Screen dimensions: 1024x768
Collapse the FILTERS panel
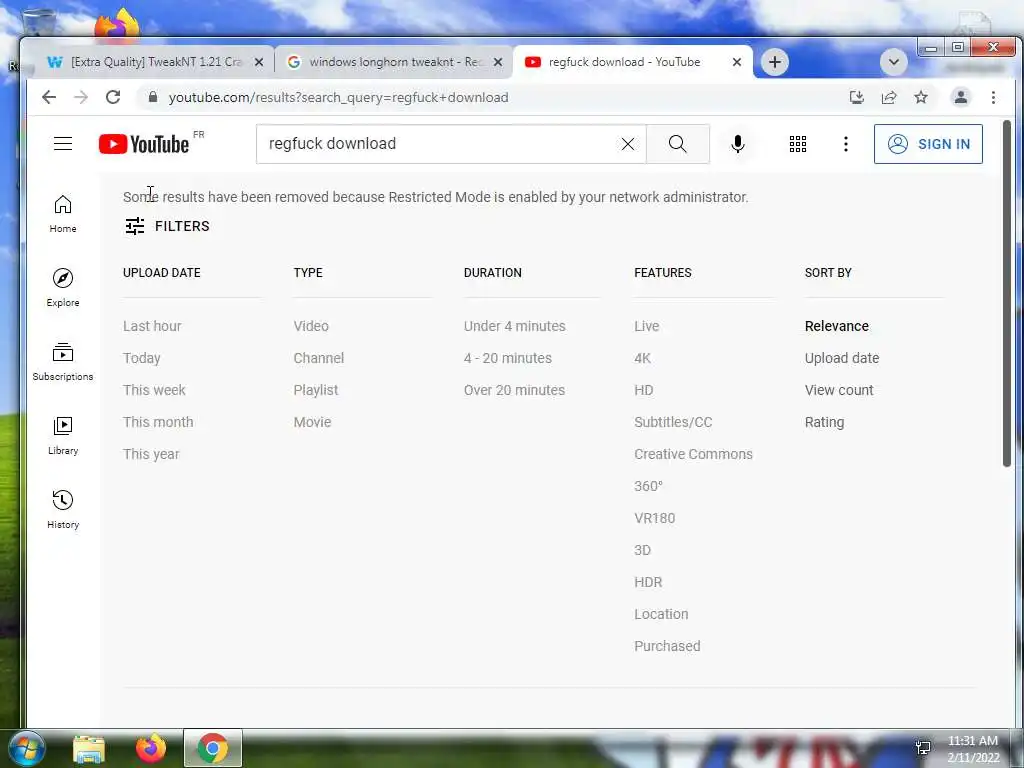click(x=167, y=226)
